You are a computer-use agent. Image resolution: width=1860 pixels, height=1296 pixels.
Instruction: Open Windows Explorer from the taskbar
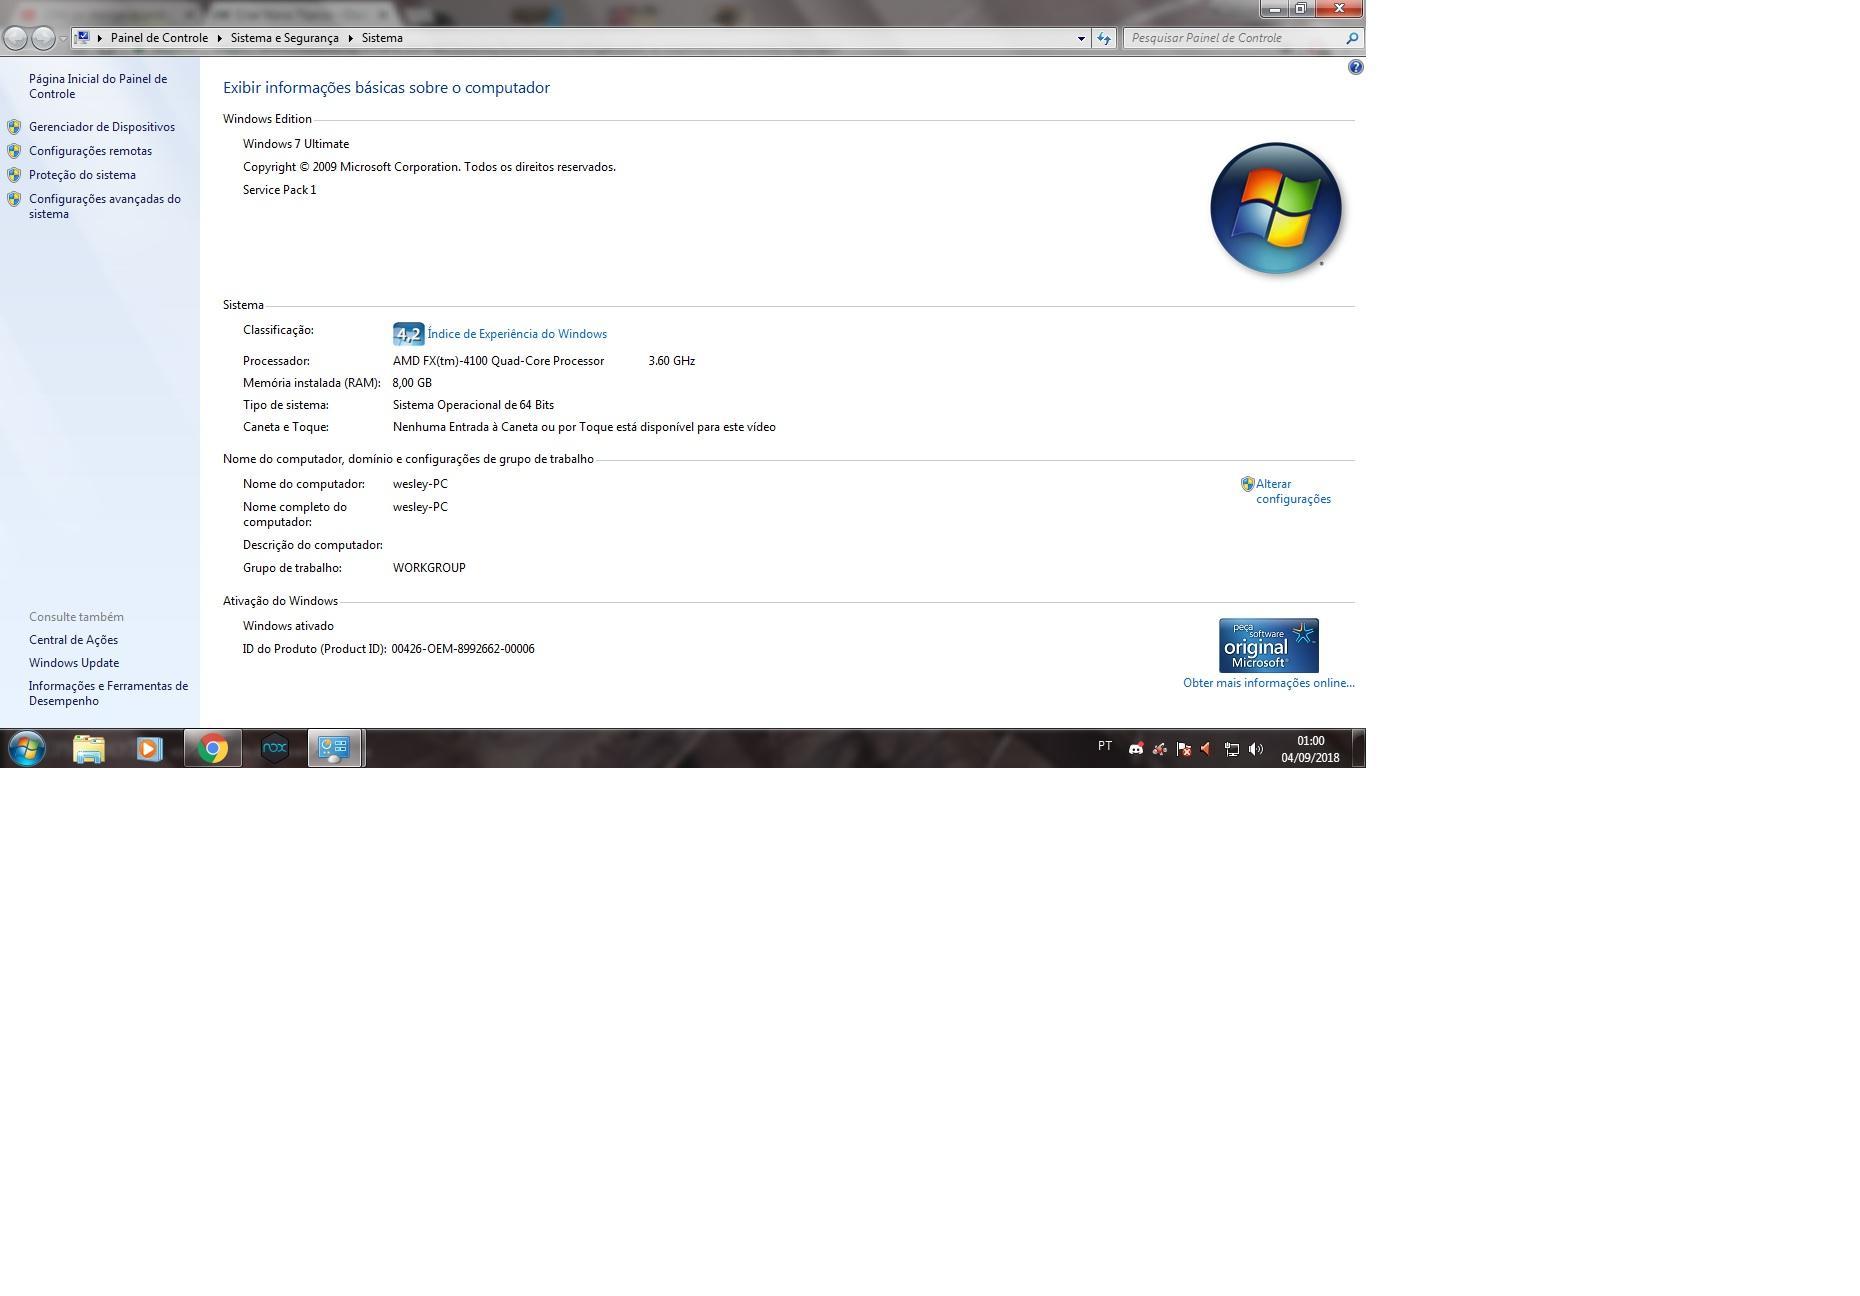(89, 749)
